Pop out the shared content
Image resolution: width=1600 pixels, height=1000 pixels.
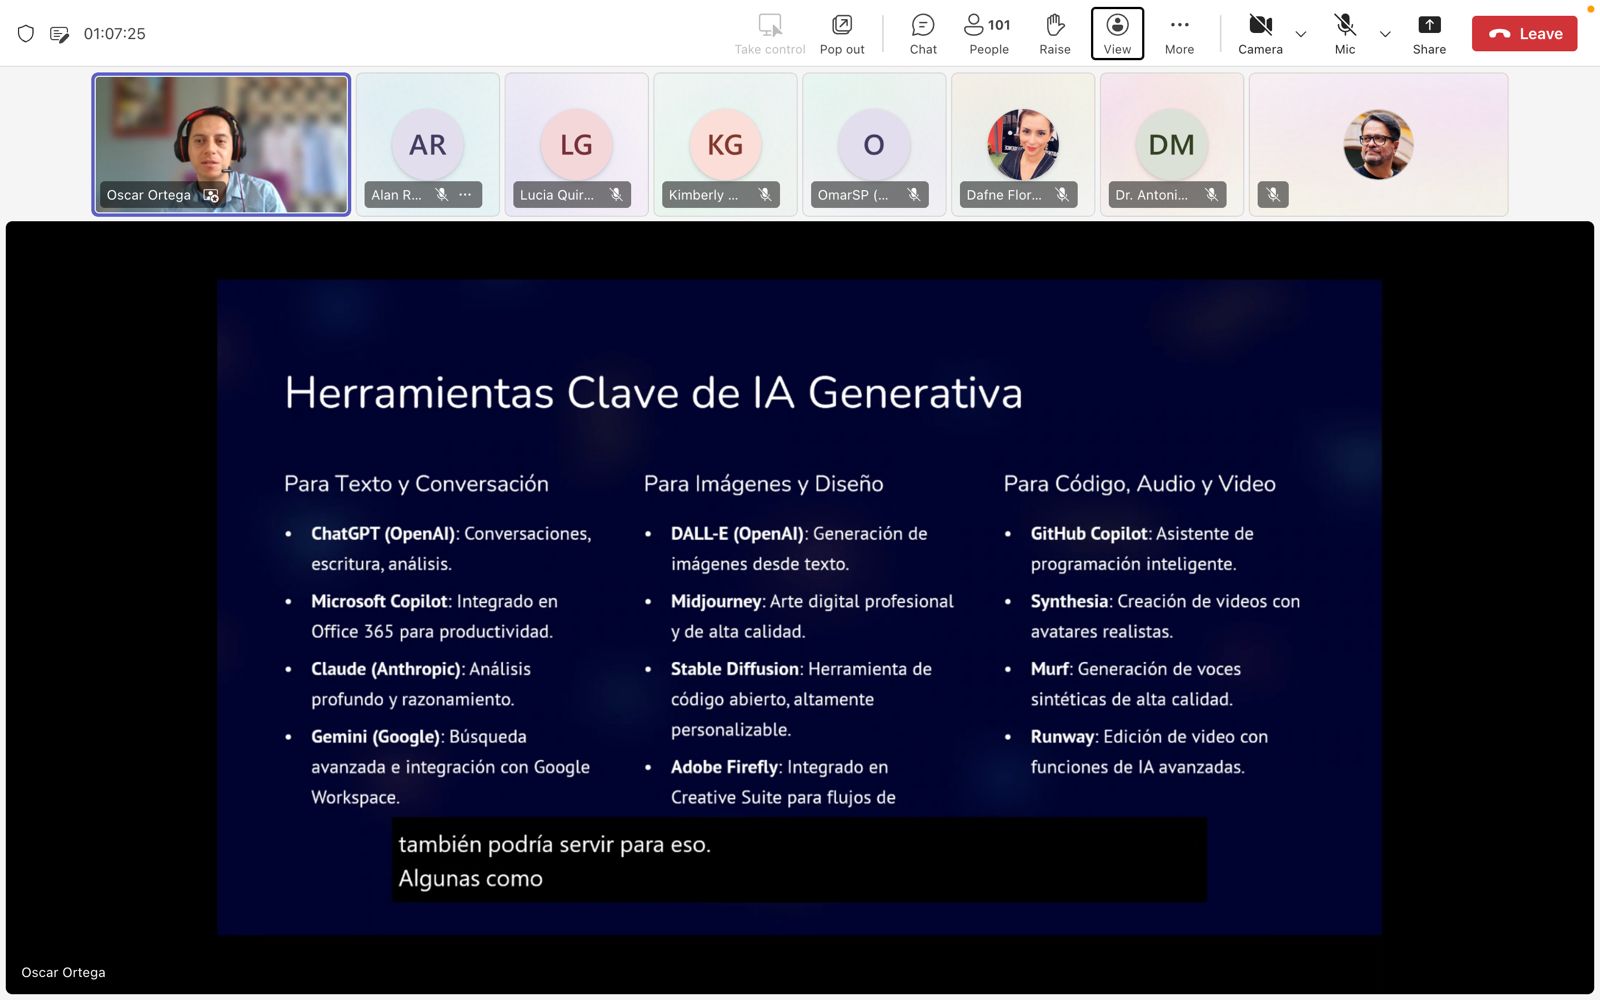click(x=842, y=34)
